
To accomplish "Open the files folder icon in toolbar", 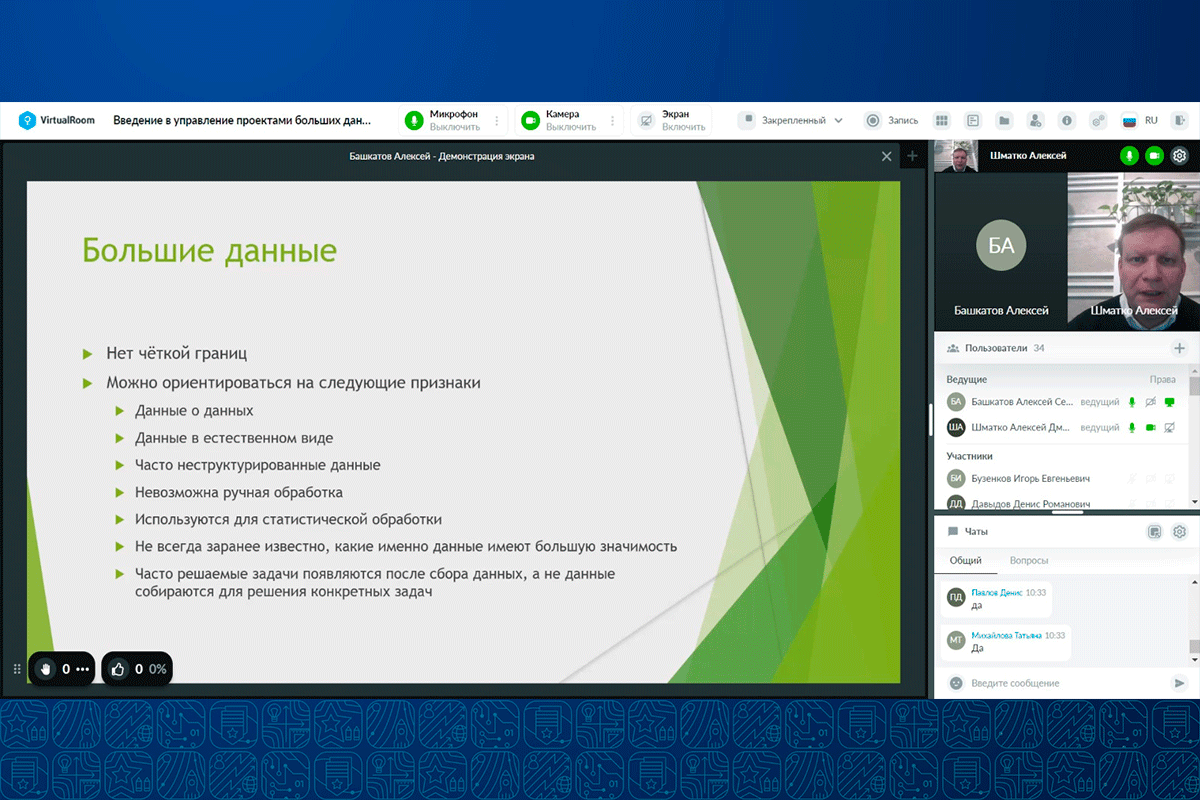I will coord(1004,121).
